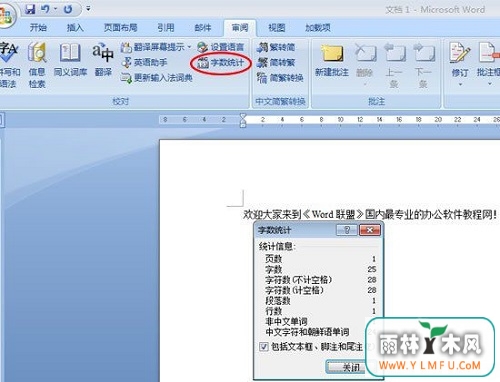This screenshot has height=382, width=500.
Task: Expand the 修订 dropdown arrow
Action: (x=460, y=84)
